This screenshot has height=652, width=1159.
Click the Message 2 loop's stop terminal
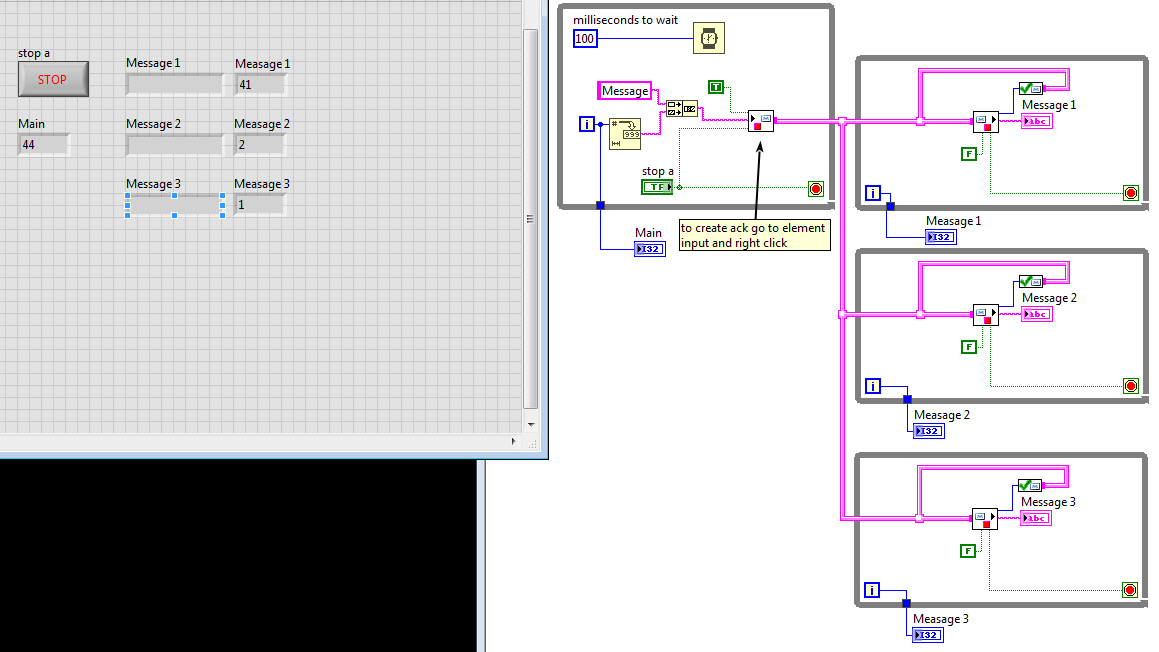pos(1131,385)
